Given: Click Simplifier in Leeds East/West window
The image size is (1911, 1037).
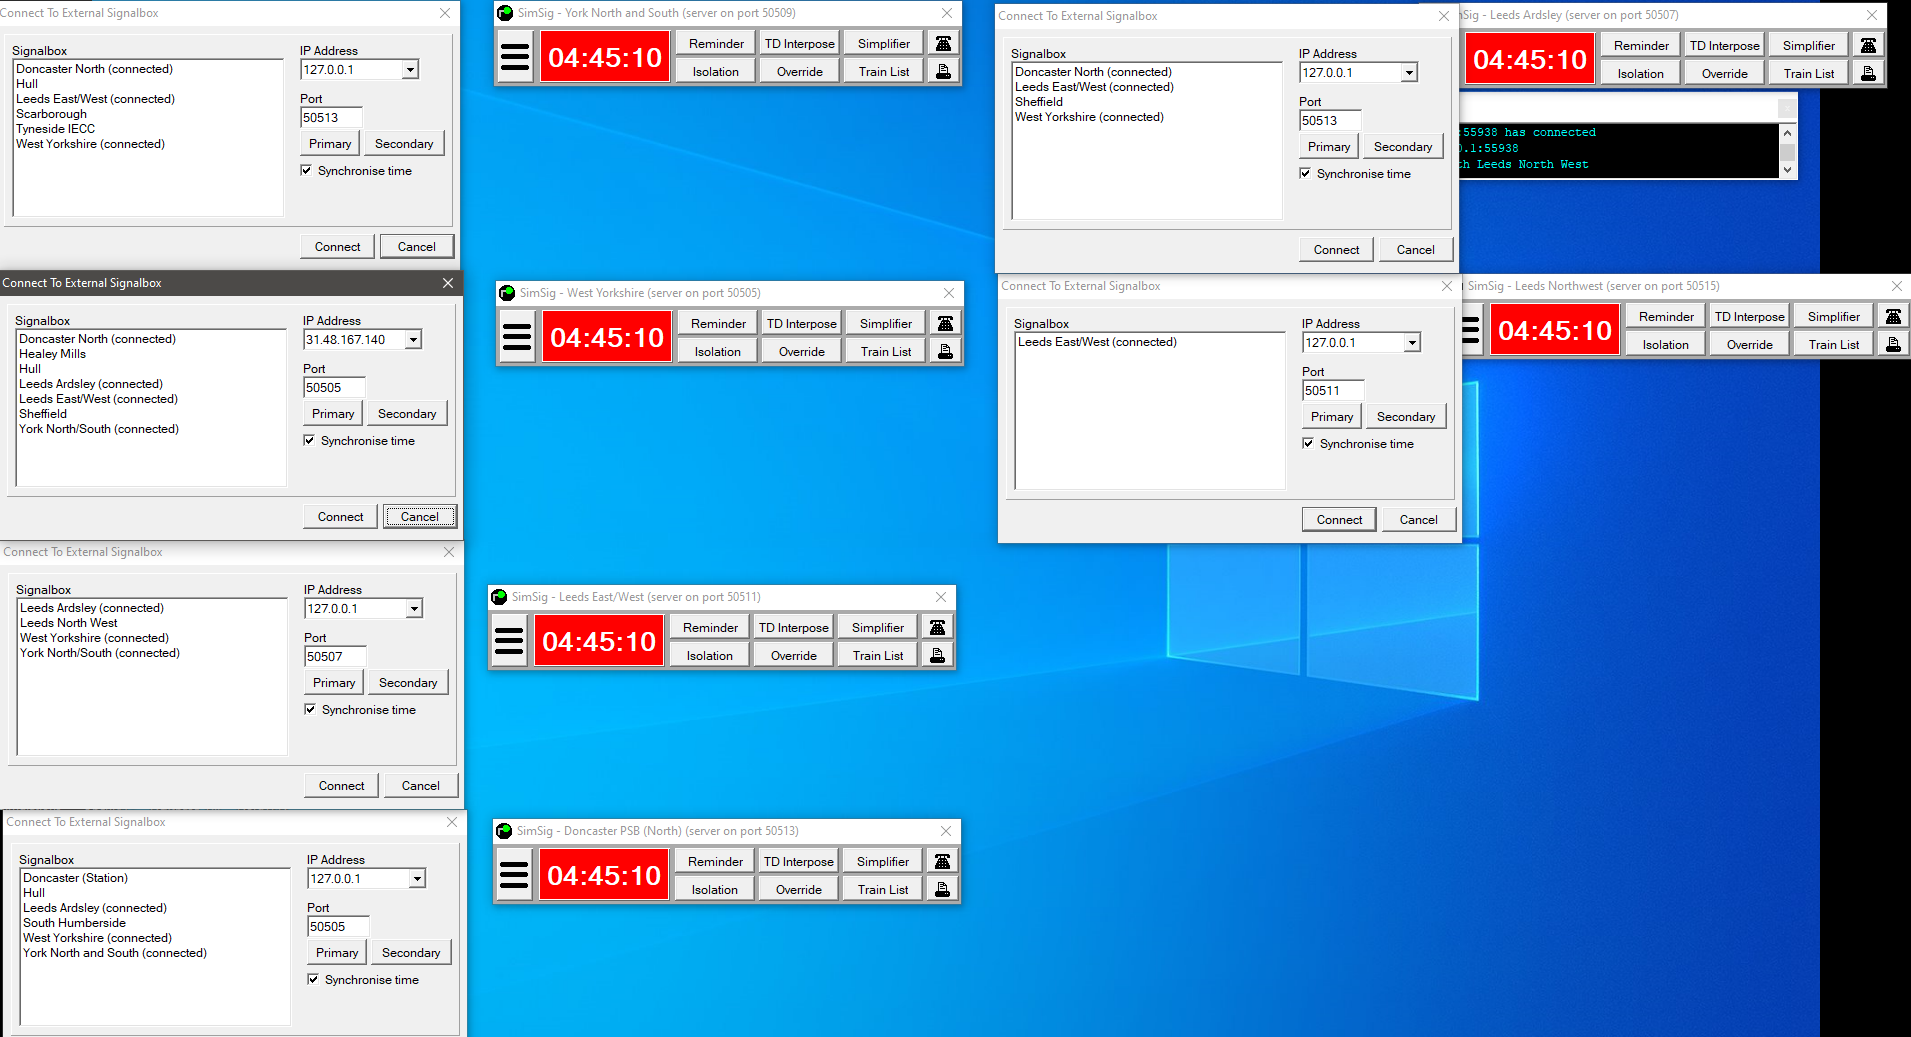Looking at the screenshot, I should coord(878,627).
